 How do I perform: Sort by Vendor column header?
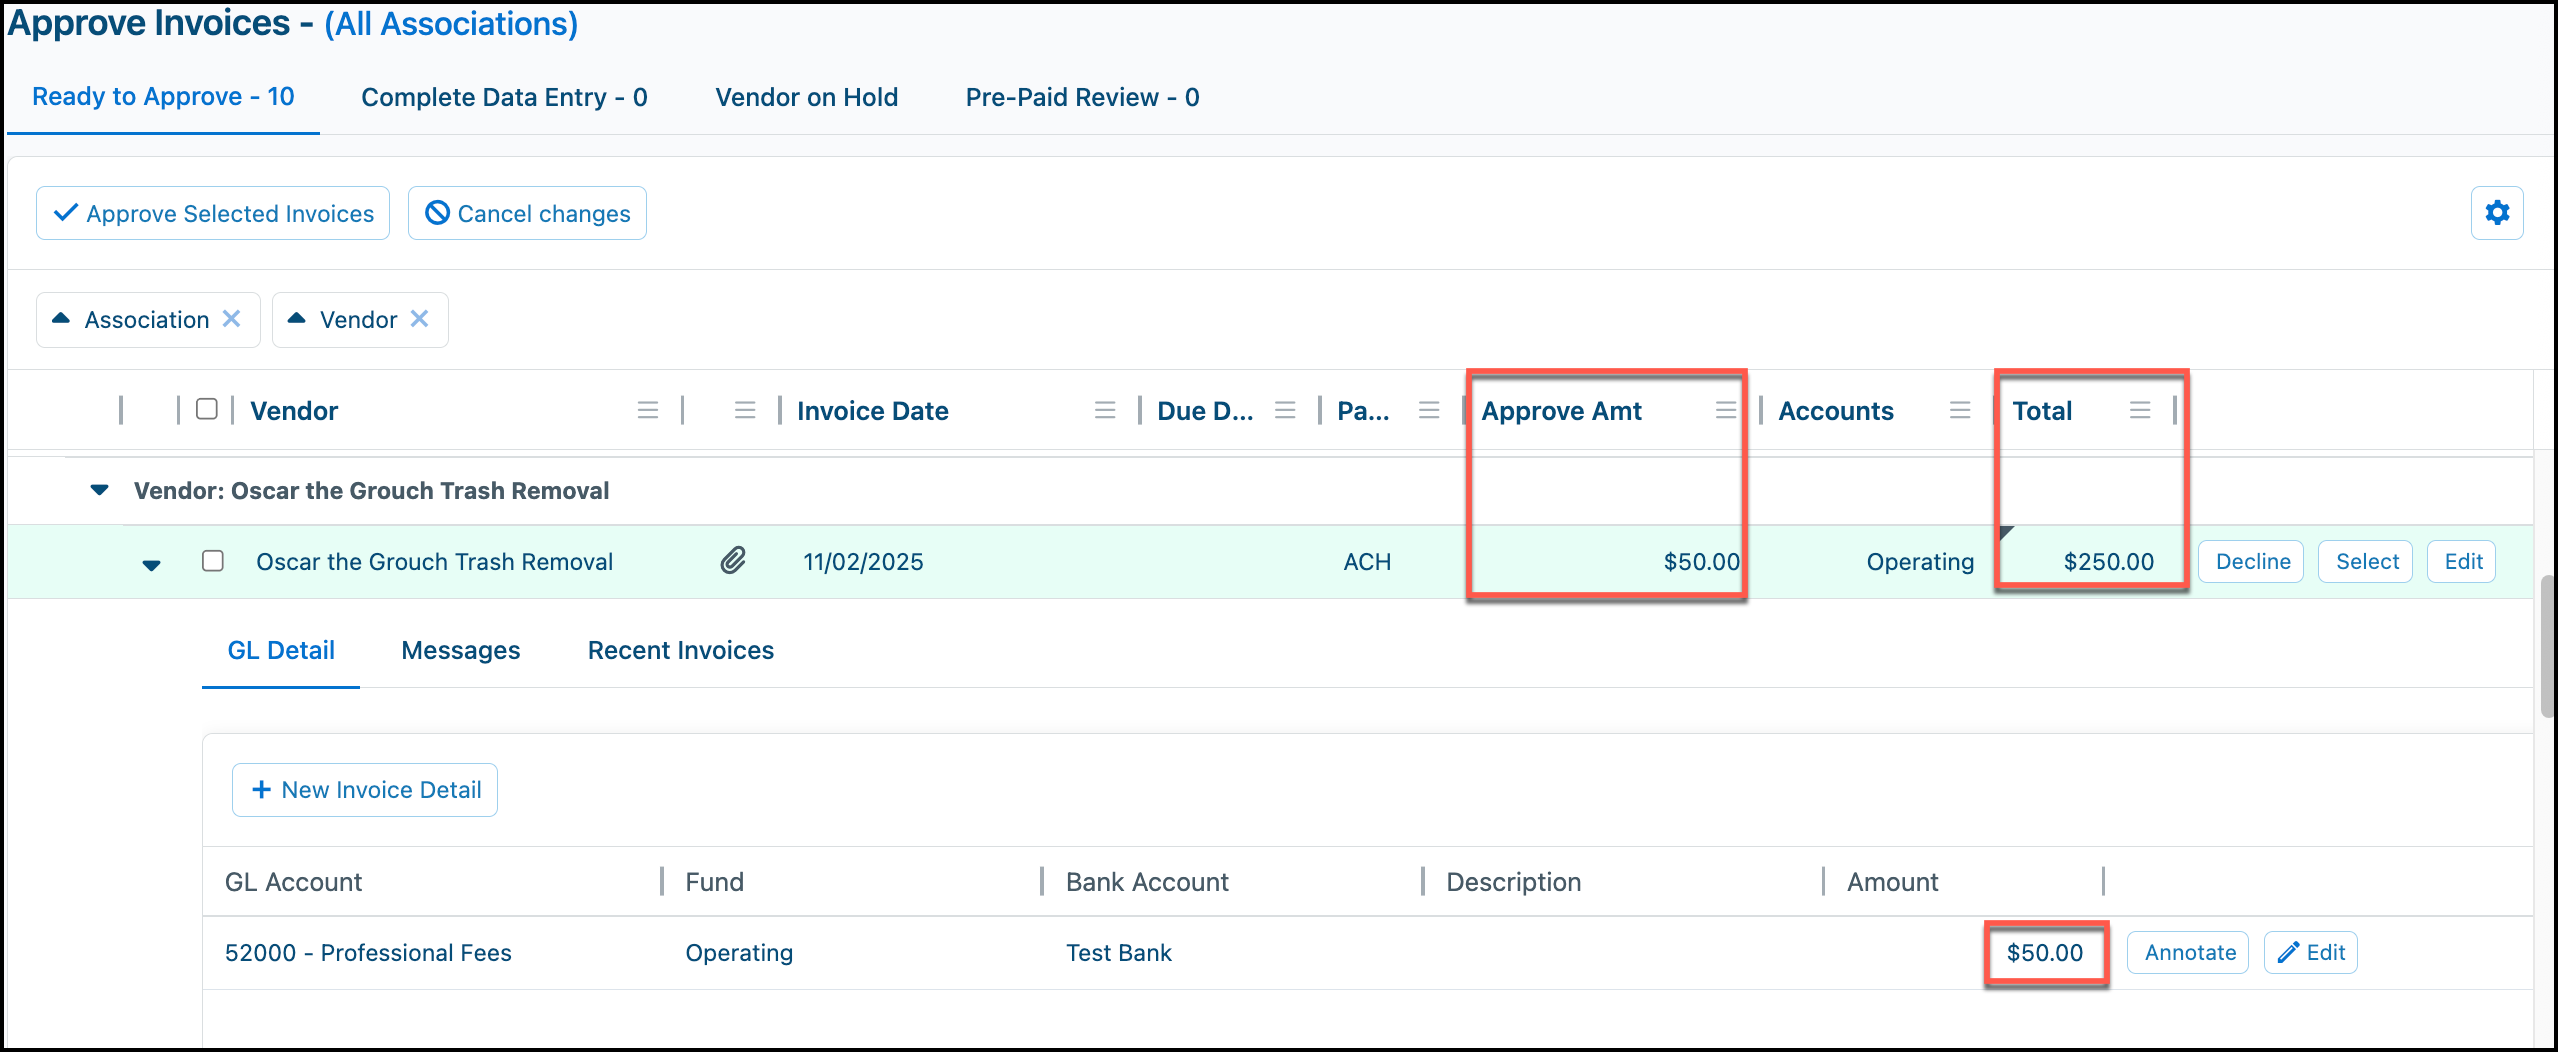[294, 411]
